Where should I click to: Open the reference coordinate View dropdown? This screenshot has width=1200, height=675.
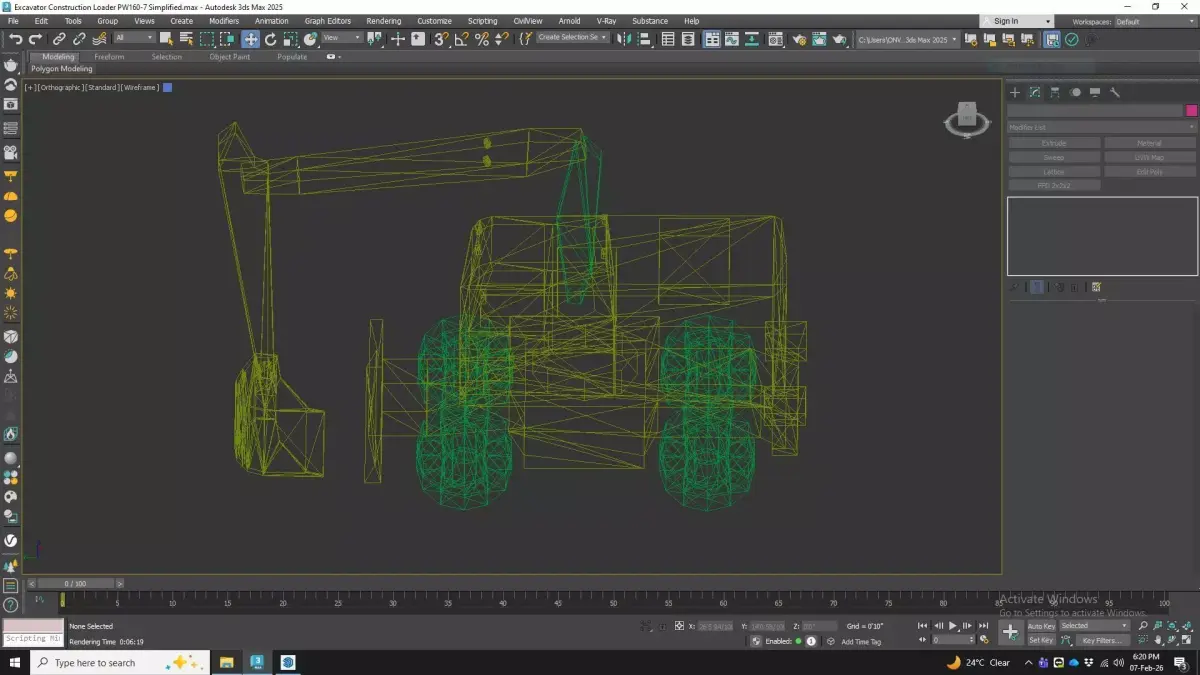click(341, 38)
